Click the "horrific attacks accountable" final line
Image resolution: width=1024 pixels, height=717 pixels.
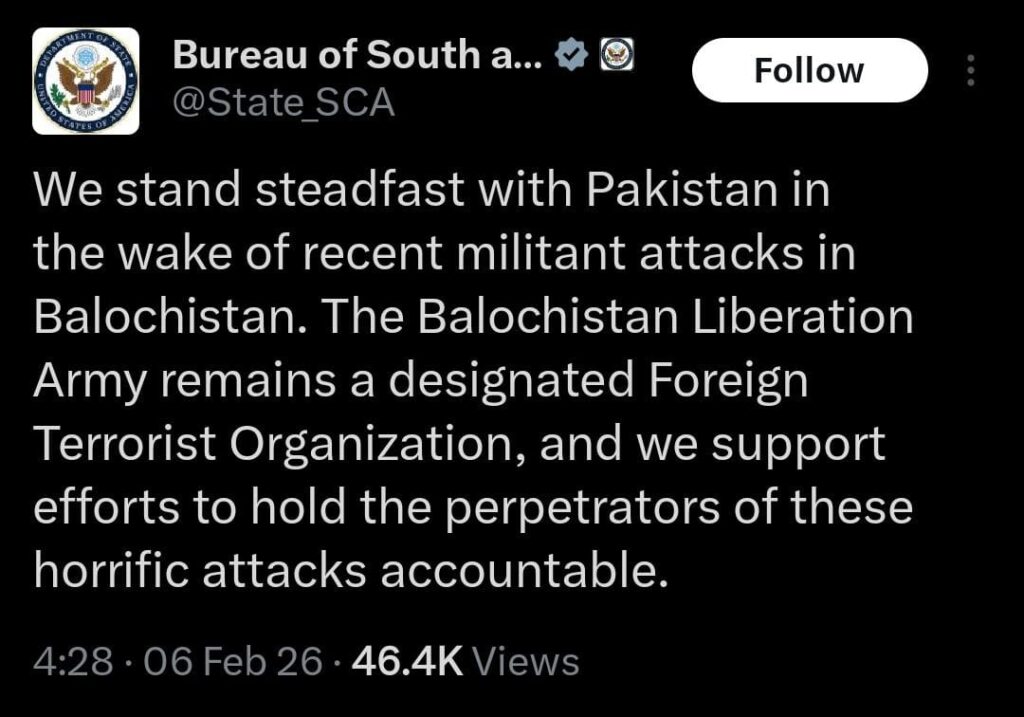(x=350, y=570)
